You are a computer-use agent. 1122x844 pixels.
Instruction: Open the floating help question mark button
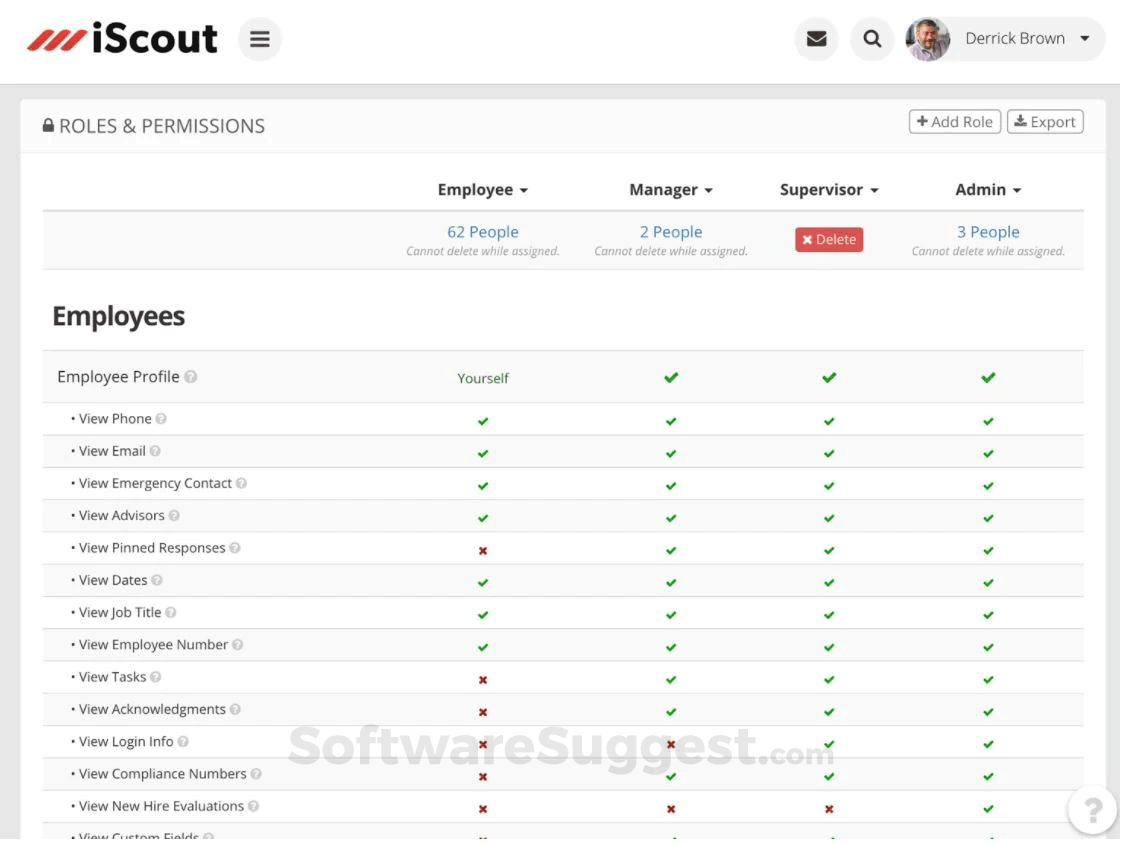pos(1092,810)
